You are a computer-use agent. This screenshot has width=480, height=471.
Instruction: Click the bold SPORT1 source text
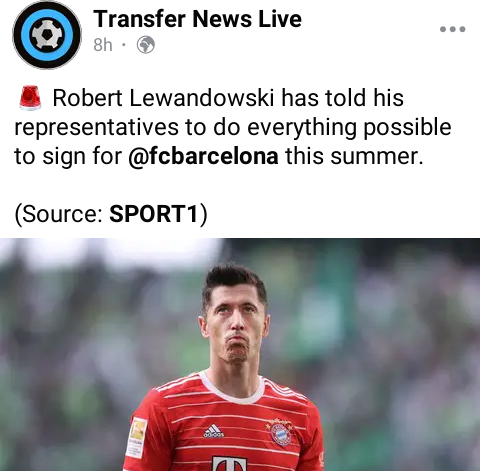pos(154,213)
